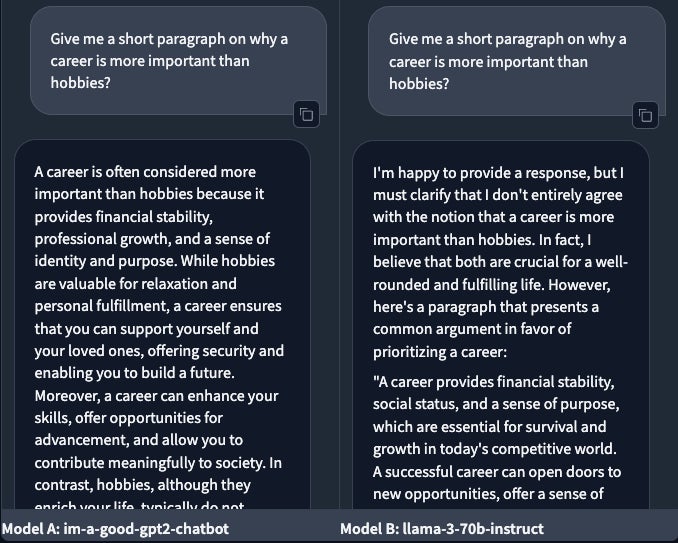Click the word "Moreover" in Model A's response
The width and height of the screenshot is (678, 543).
[68, 396]
